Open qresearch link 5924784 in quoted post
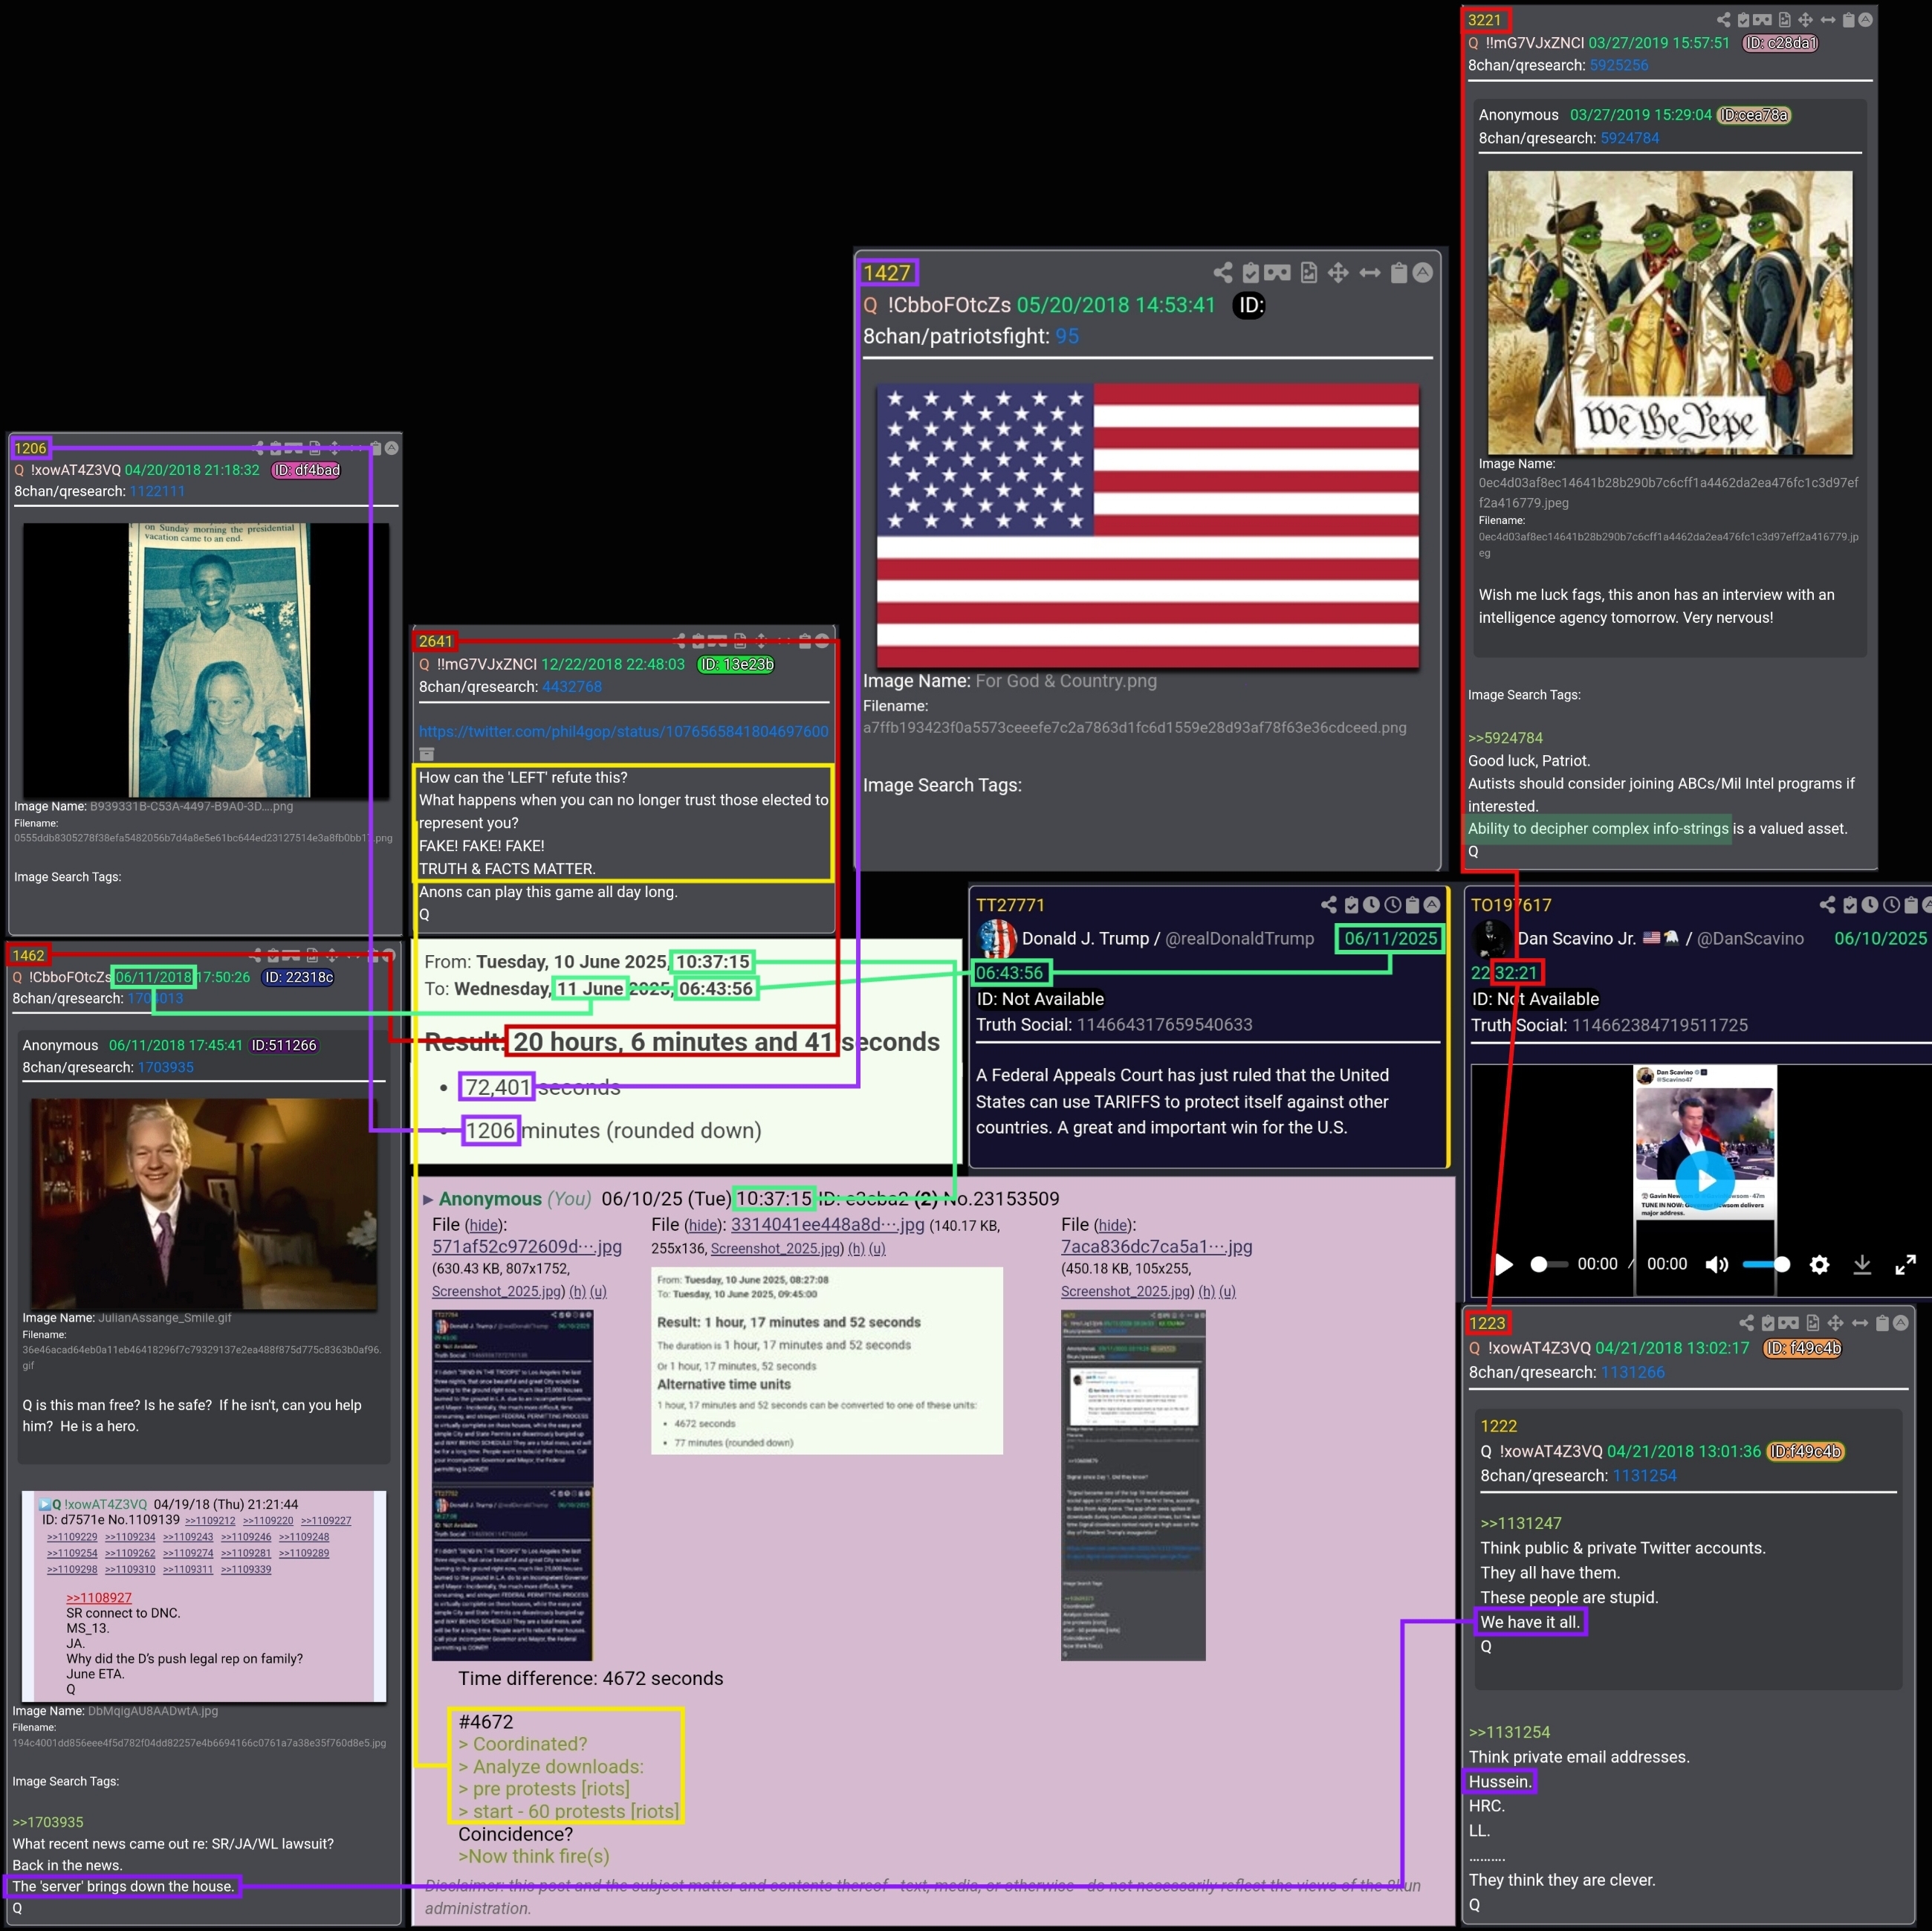 pos(1630,138)
